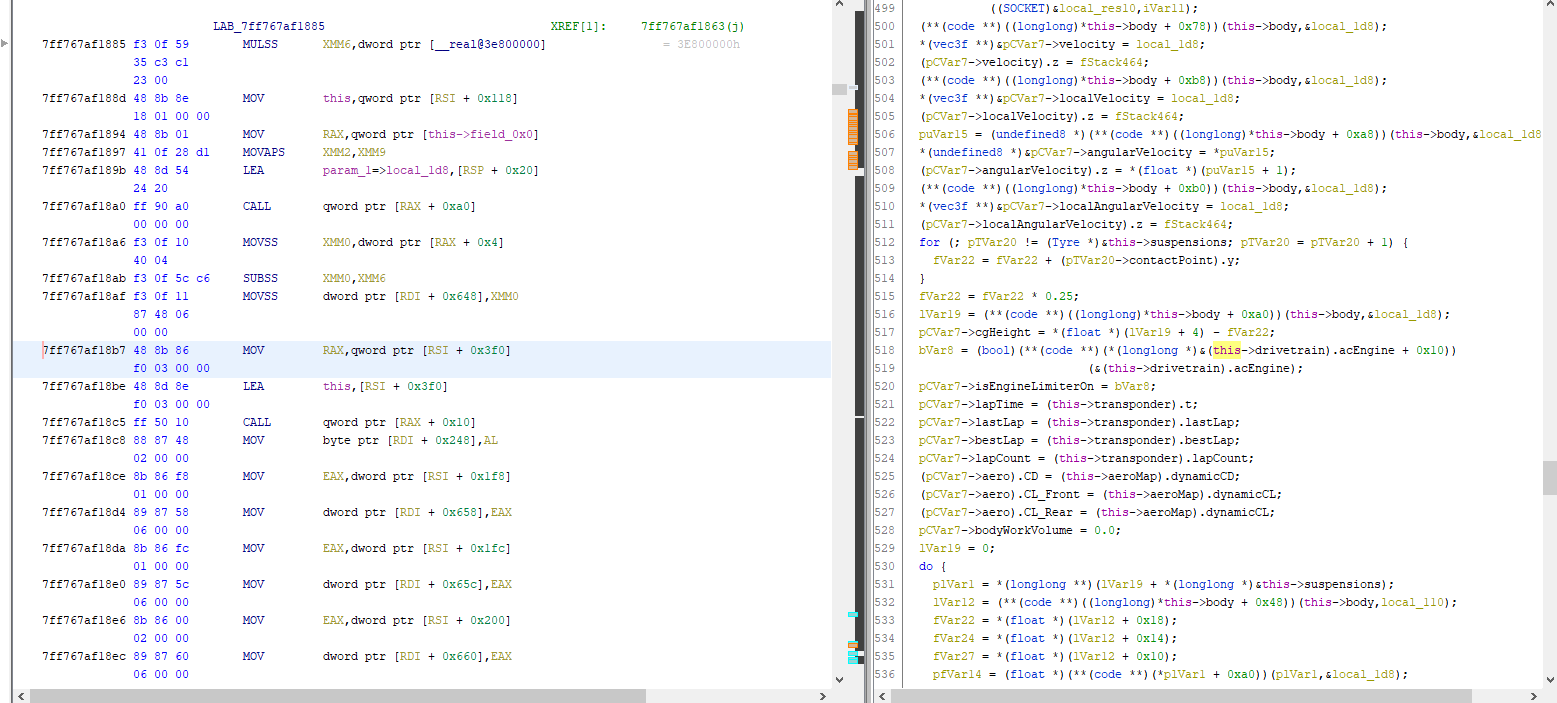The width and height of the screenshot is (1557, 703).
Task: Click the cyan marker near line 532
Action: pyautogui.click(x=853, y=614)
